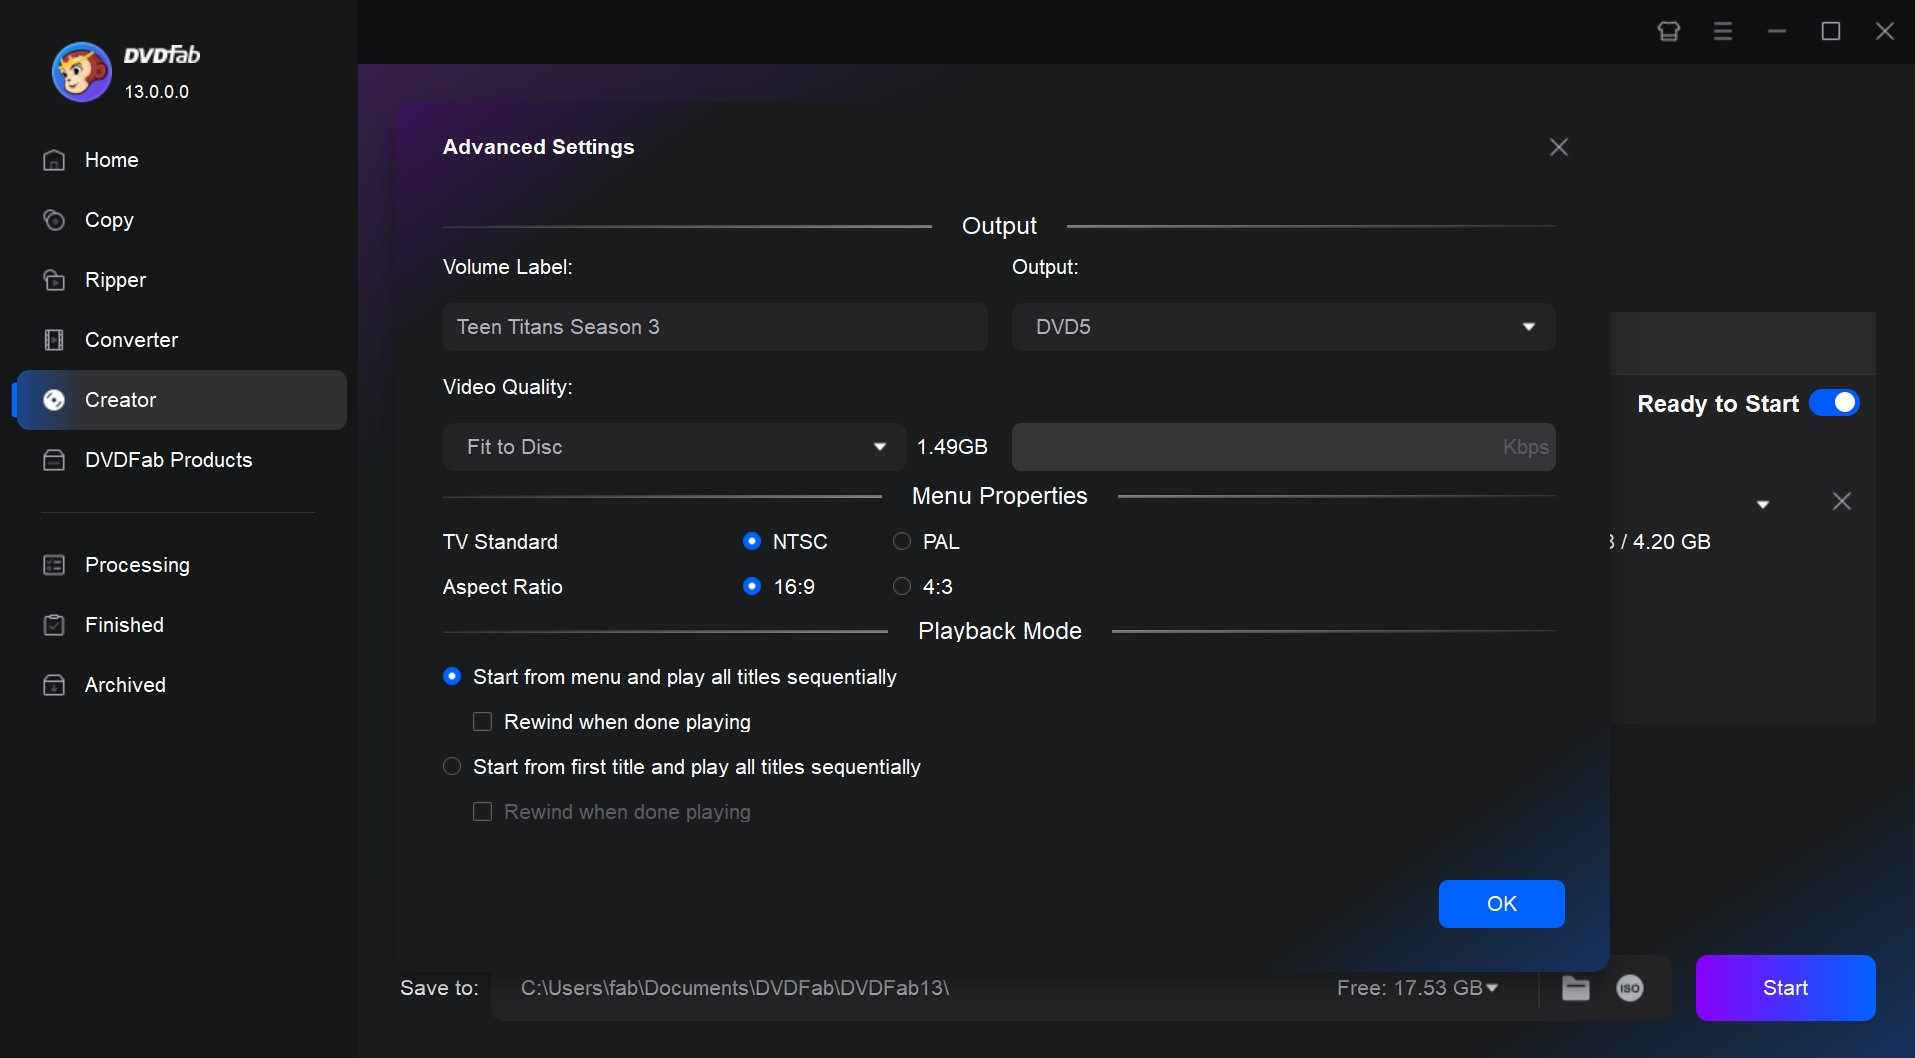Open the Archived section
Screen dimensions: 1915x1058
point(124,685)
